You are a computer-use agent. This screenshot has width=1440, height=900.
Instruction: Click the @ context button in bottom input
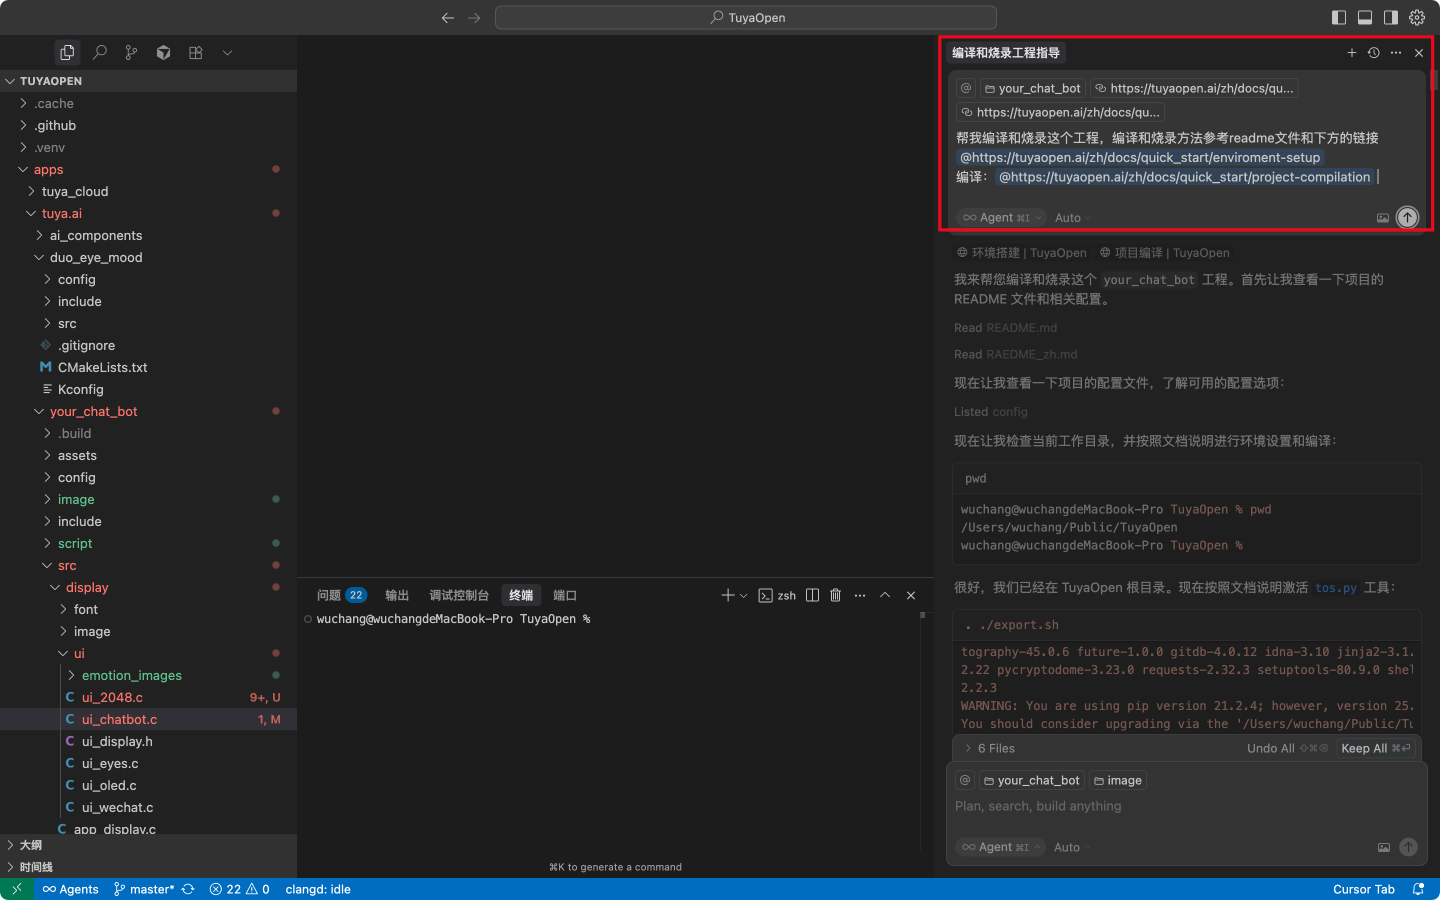(965, 780)
